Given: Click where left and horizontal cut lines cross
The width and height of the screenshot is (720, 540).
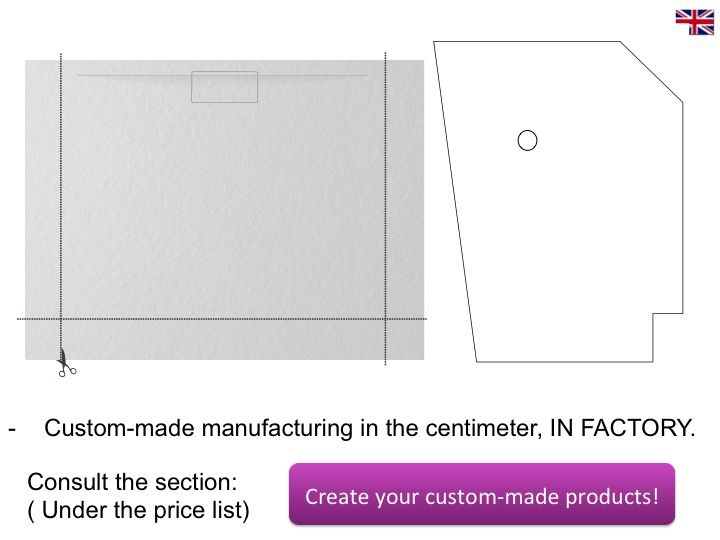Looking at the screenshot, I should pyautogui.click(x=61, y=319).
